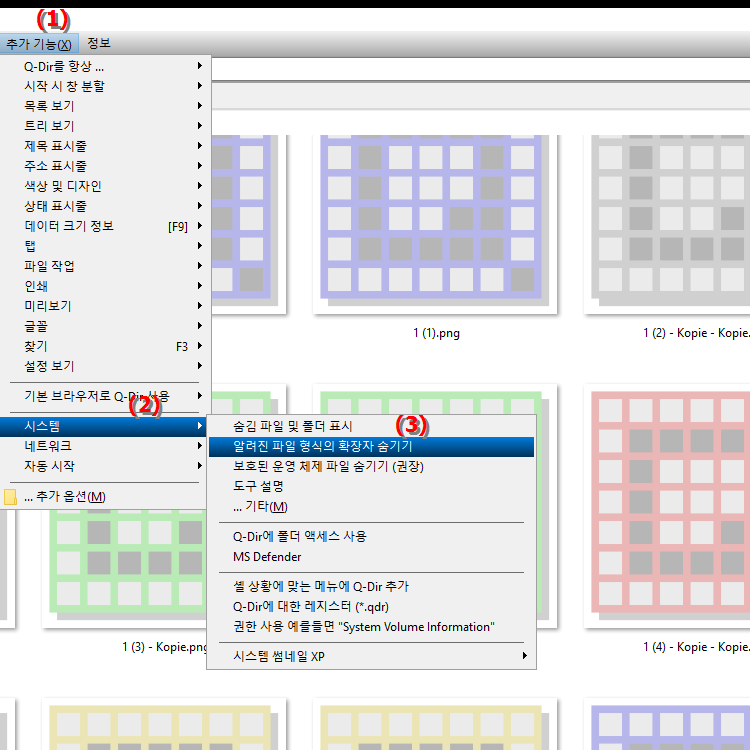This screenshot has width=750, height=750.
Task: Click the ... 기타(M) entry
Action: click(x=371, y=507)
